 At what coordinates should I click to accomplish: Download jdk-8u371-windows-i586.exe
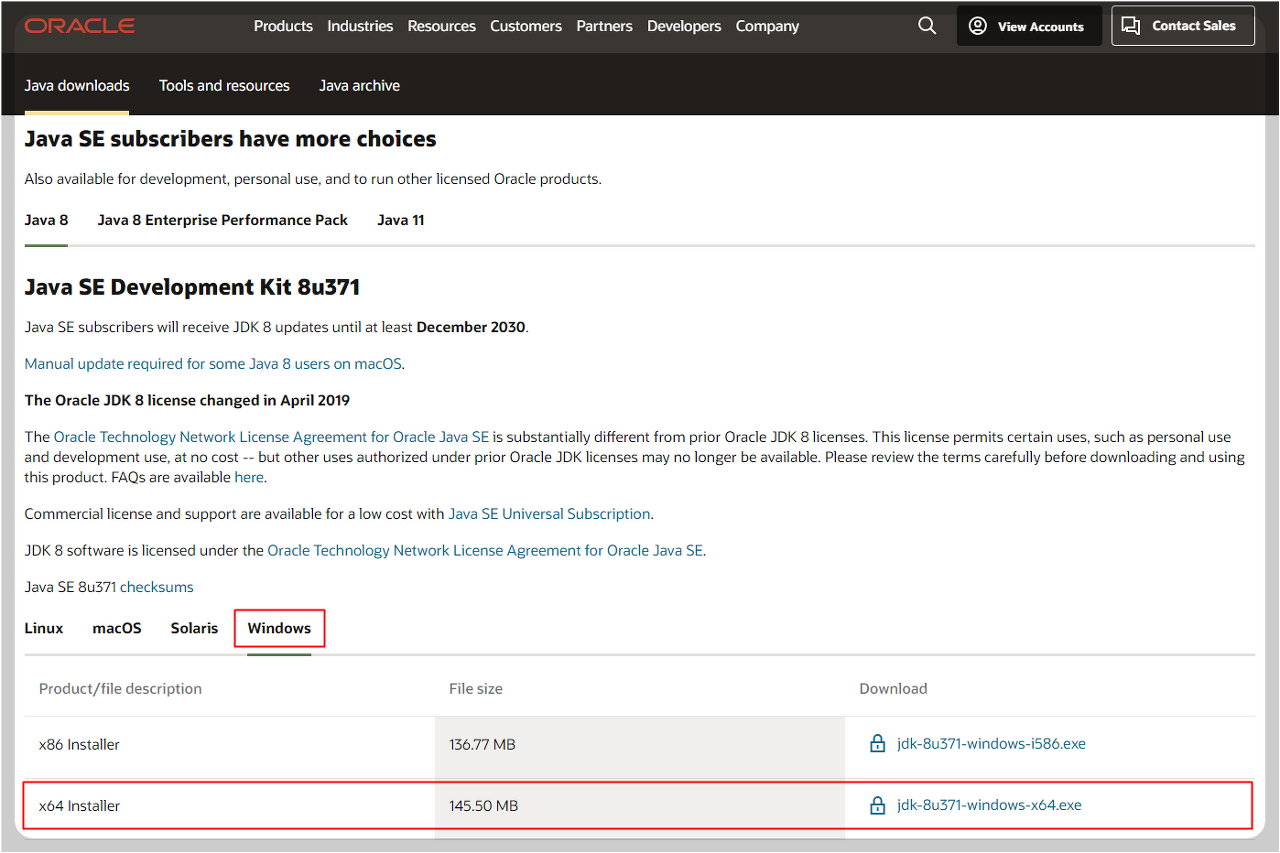(991, 744)
